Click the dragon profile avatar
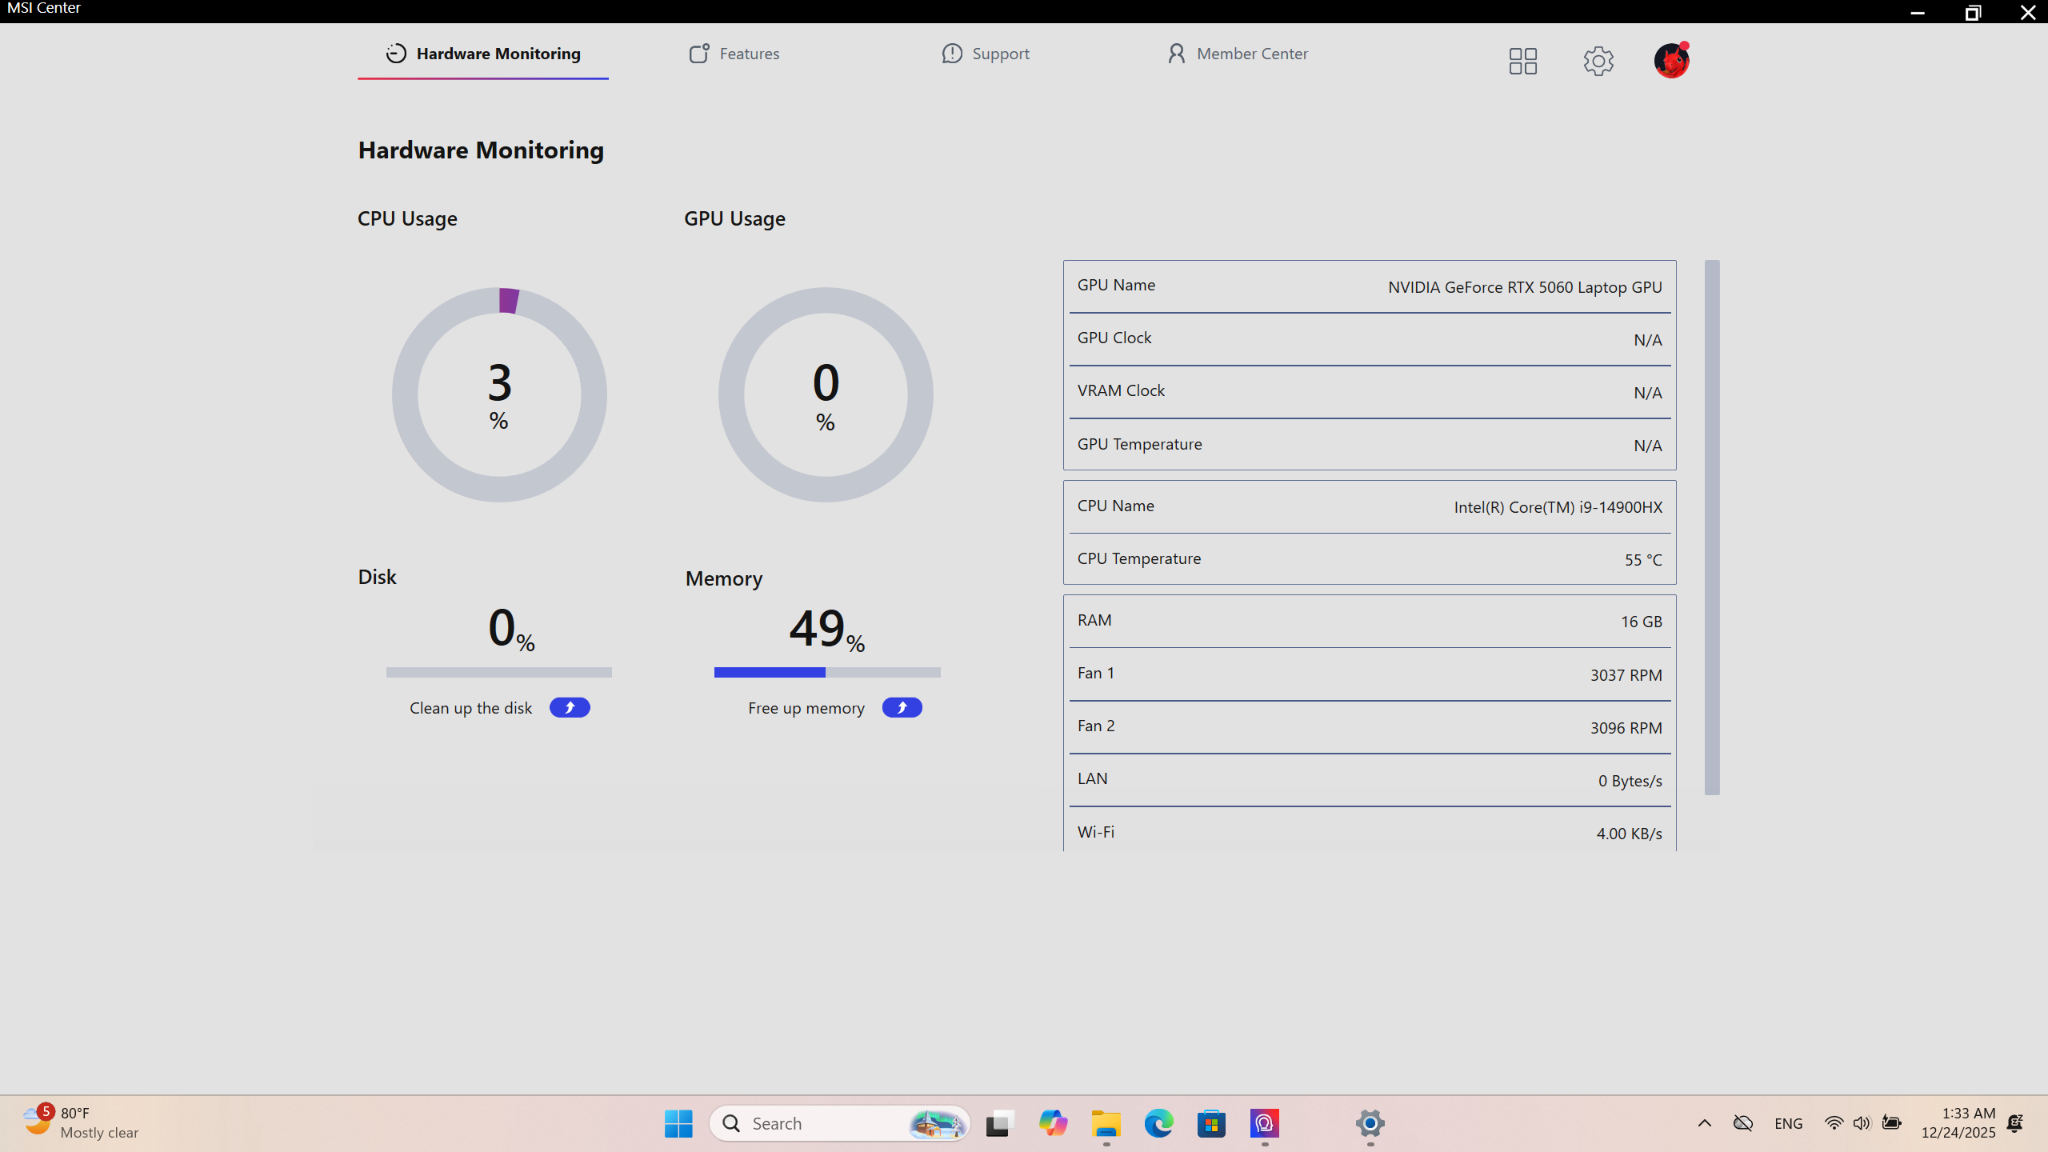Viewport: 2048px width, 1152px height. tap(1671, 61)
